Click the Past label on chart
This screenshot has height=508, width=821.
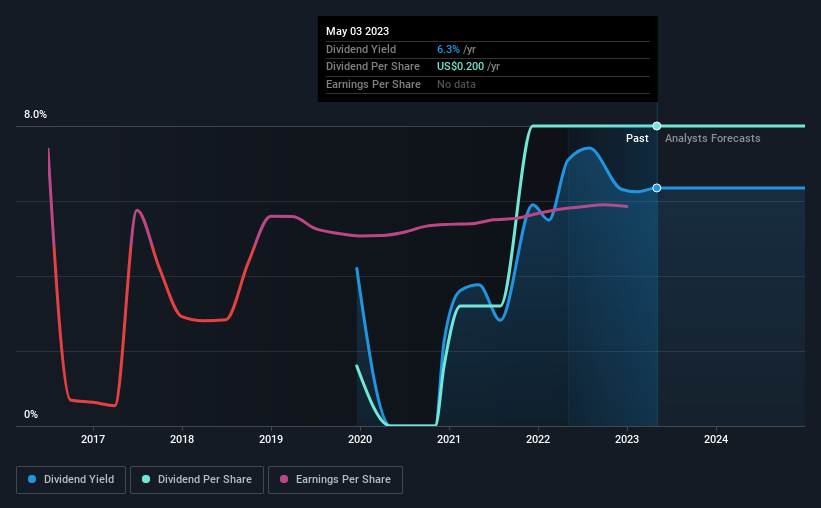pos(637,138)
